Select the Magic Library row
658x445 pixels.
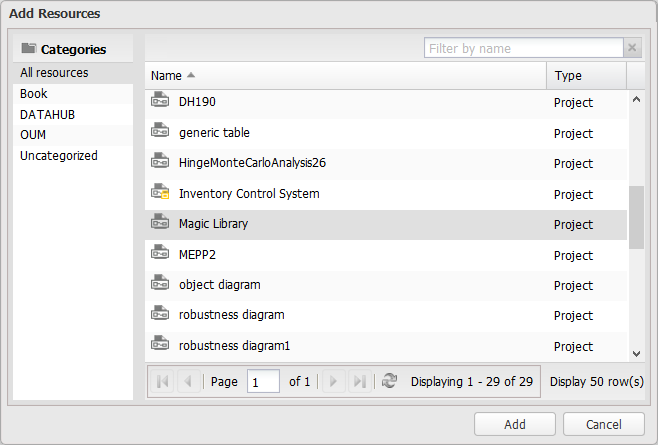[x=350, y=224]
